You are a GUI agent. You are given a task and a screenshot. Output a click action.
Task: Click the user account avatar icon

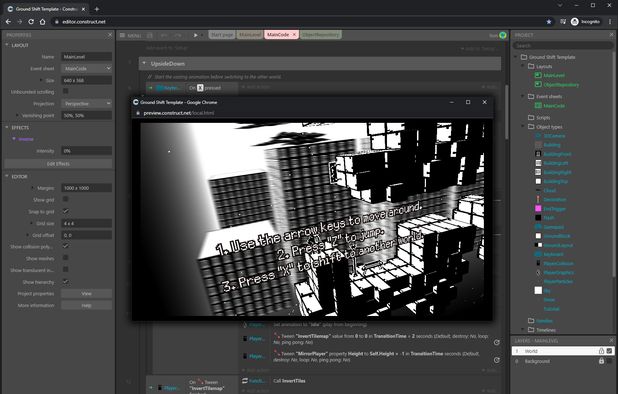[575, 22]
